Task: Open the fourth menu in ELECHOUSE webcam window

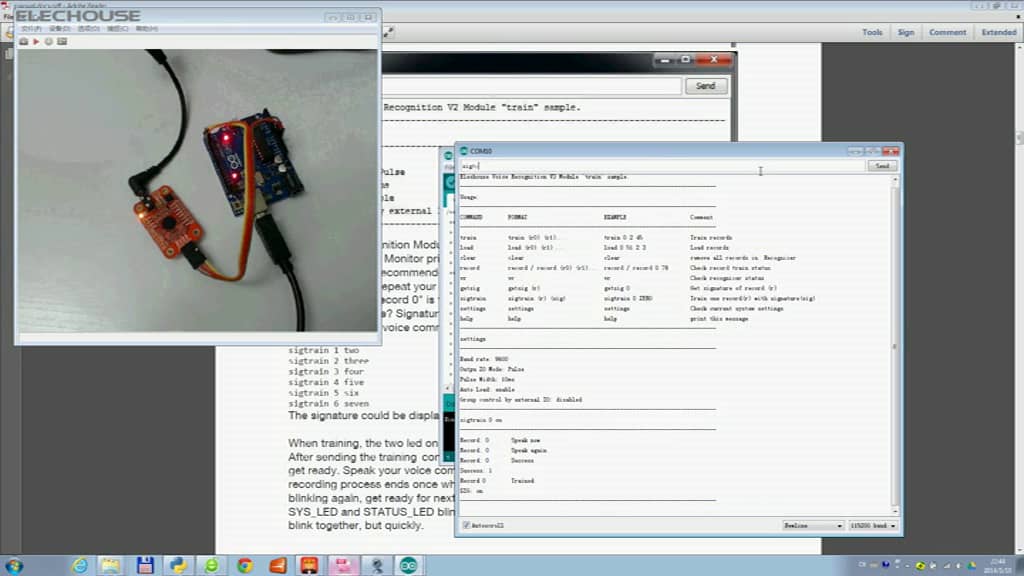Action: coord(117,29)
